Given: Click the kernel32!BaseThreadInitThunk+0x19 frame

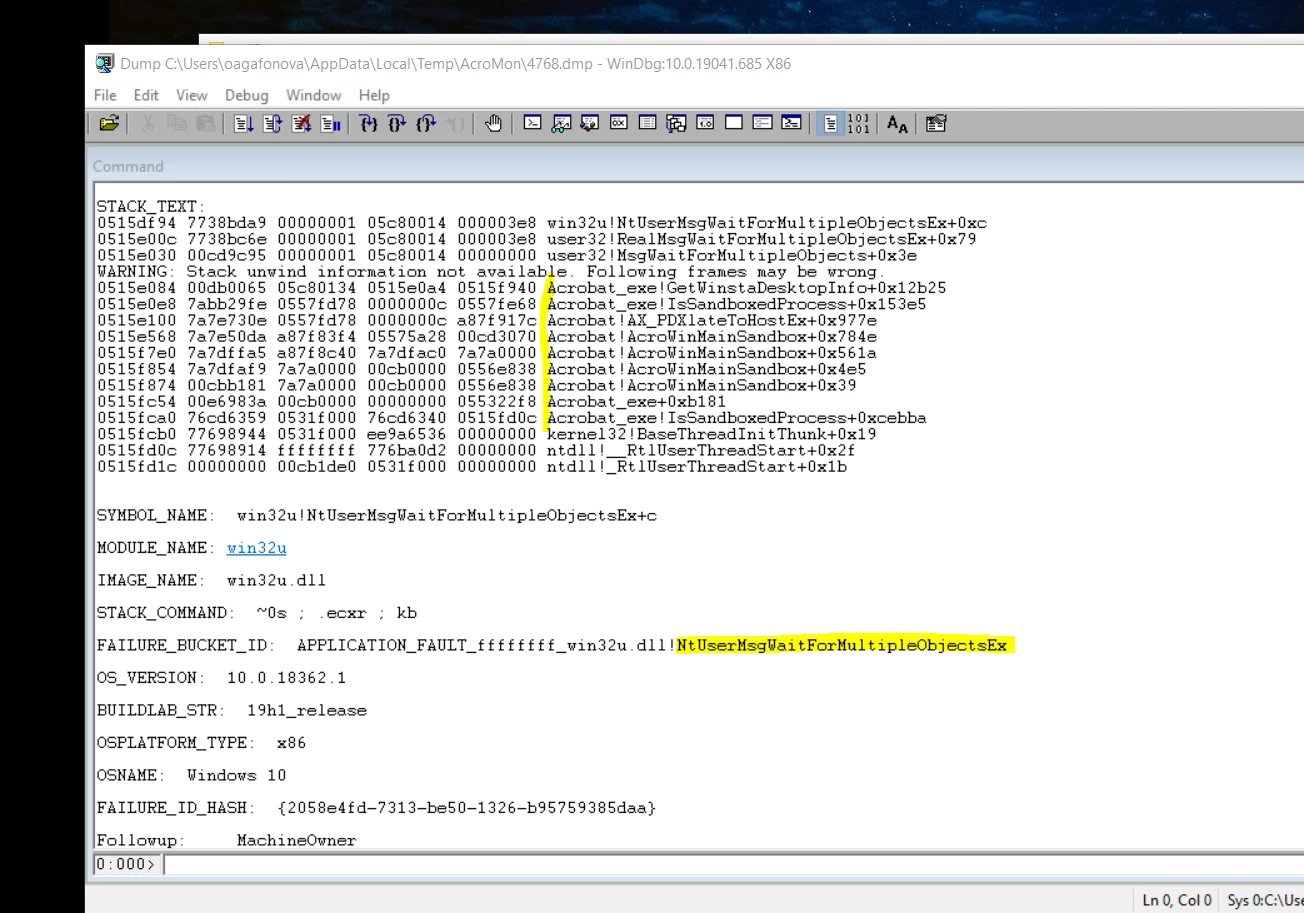Looking at the screenshot, I should [712, 434].
